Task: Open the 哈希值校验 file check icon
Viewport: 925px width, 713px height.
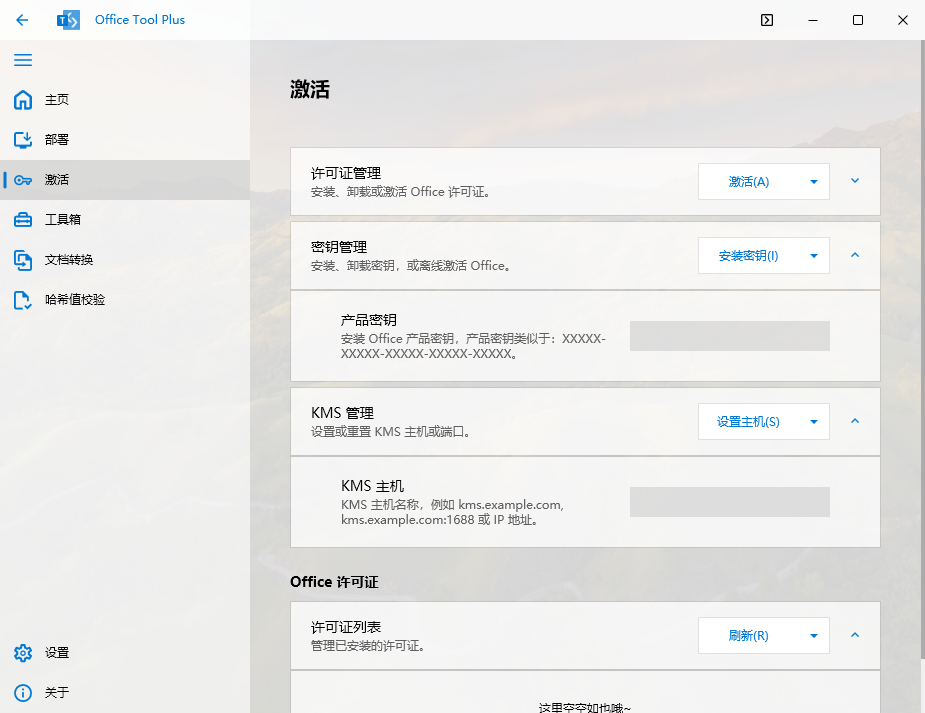Action: point(23,300)
